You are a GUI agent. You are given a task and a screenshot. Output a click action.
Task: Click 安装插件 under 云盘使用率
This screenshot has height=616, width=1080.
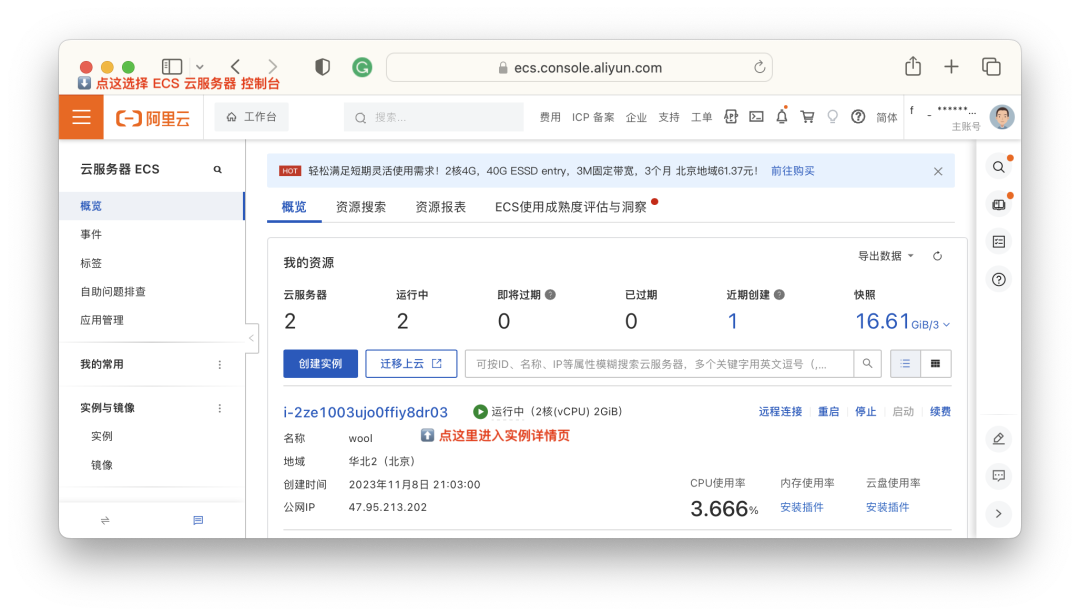(x=887, y=508)
